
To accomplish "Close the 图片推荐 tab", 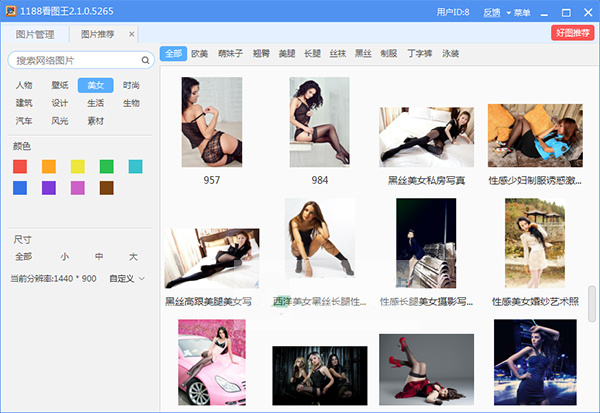I will (131, 34).
